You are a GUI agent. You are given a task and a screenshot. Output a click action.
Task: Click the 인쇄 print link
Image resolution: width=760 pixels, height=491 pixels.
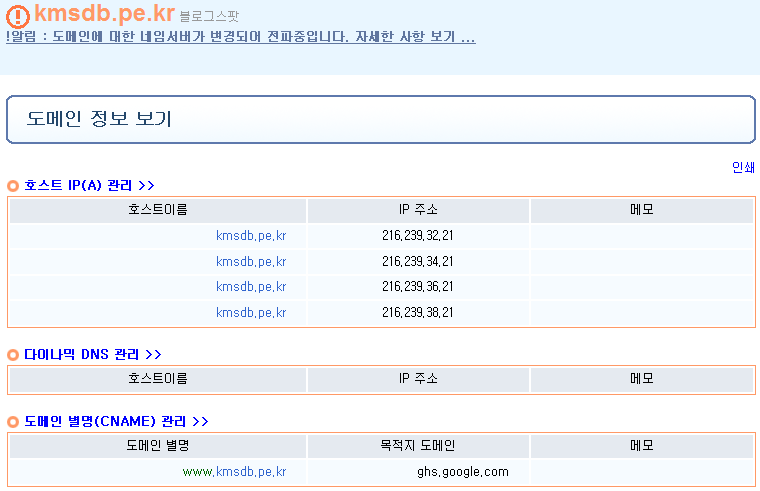pyautogui.click(x=743, y=168)
